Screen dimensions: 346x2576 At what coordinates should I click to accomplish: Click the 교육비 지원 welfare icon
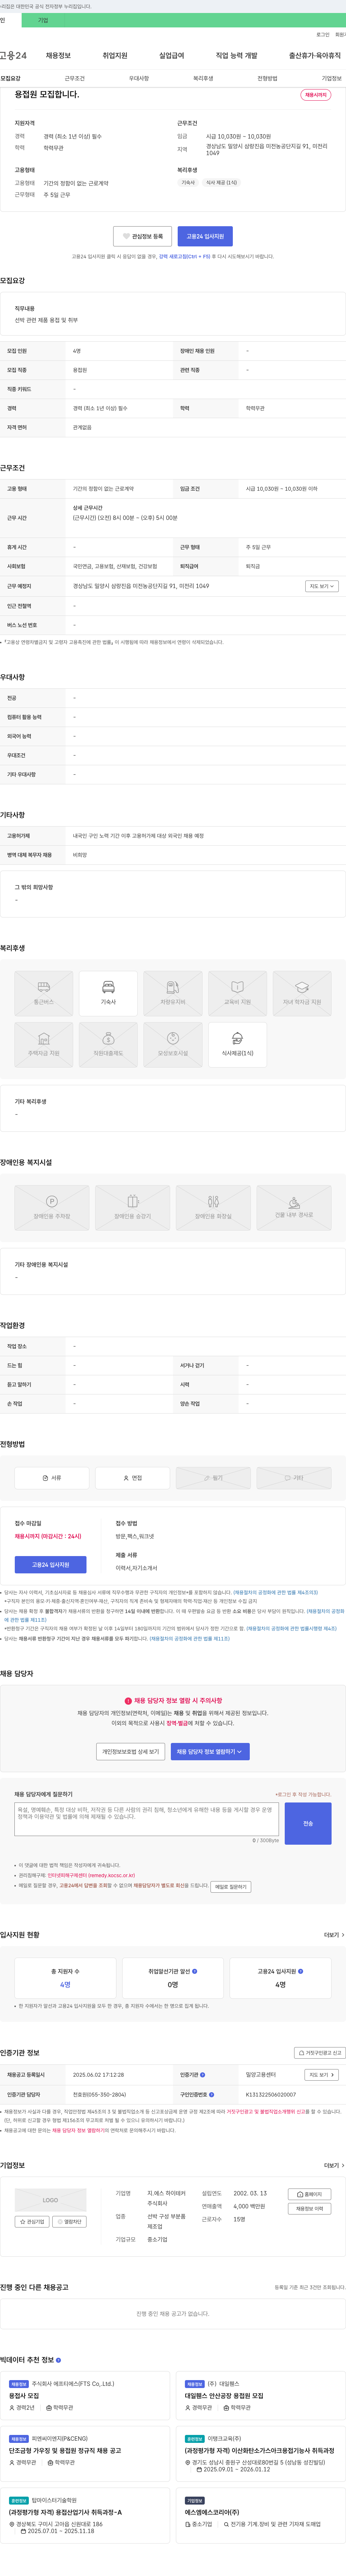pyautogui.click(x=237, y=993)
